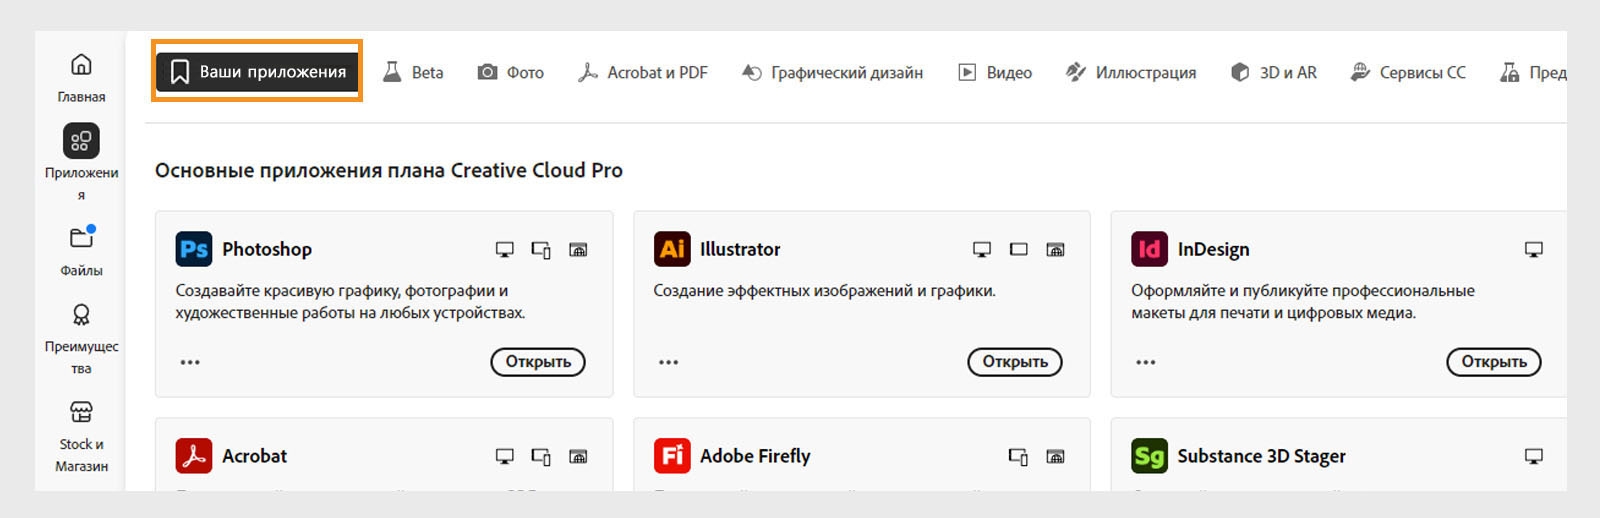Screen dimensions: 1600x518
Task: Click Illustrator's desktop platform icon
Action: coord(982,250)
